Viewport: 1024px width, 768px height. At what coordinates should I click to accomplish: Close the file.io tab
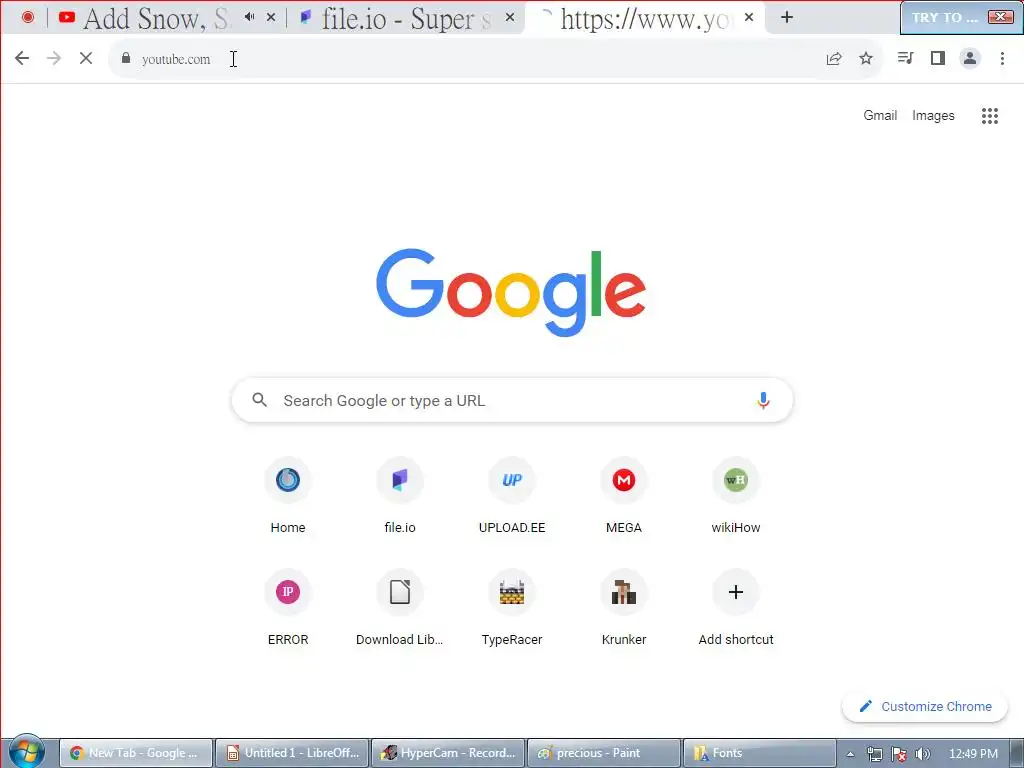(511, 17)
